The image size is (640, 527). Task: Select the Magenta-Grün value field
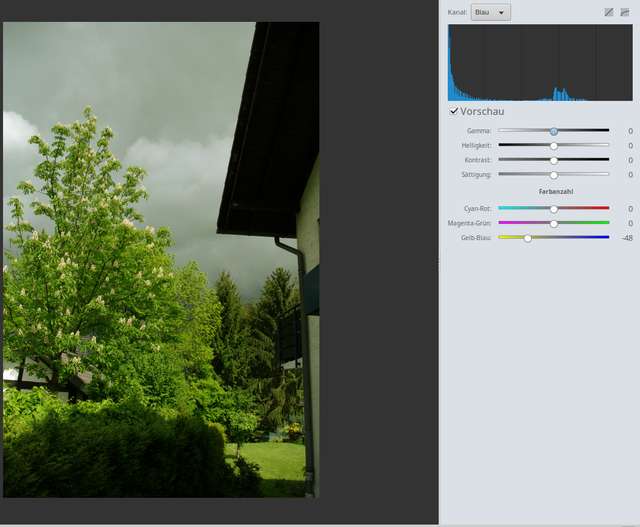(x=627, y=223)
